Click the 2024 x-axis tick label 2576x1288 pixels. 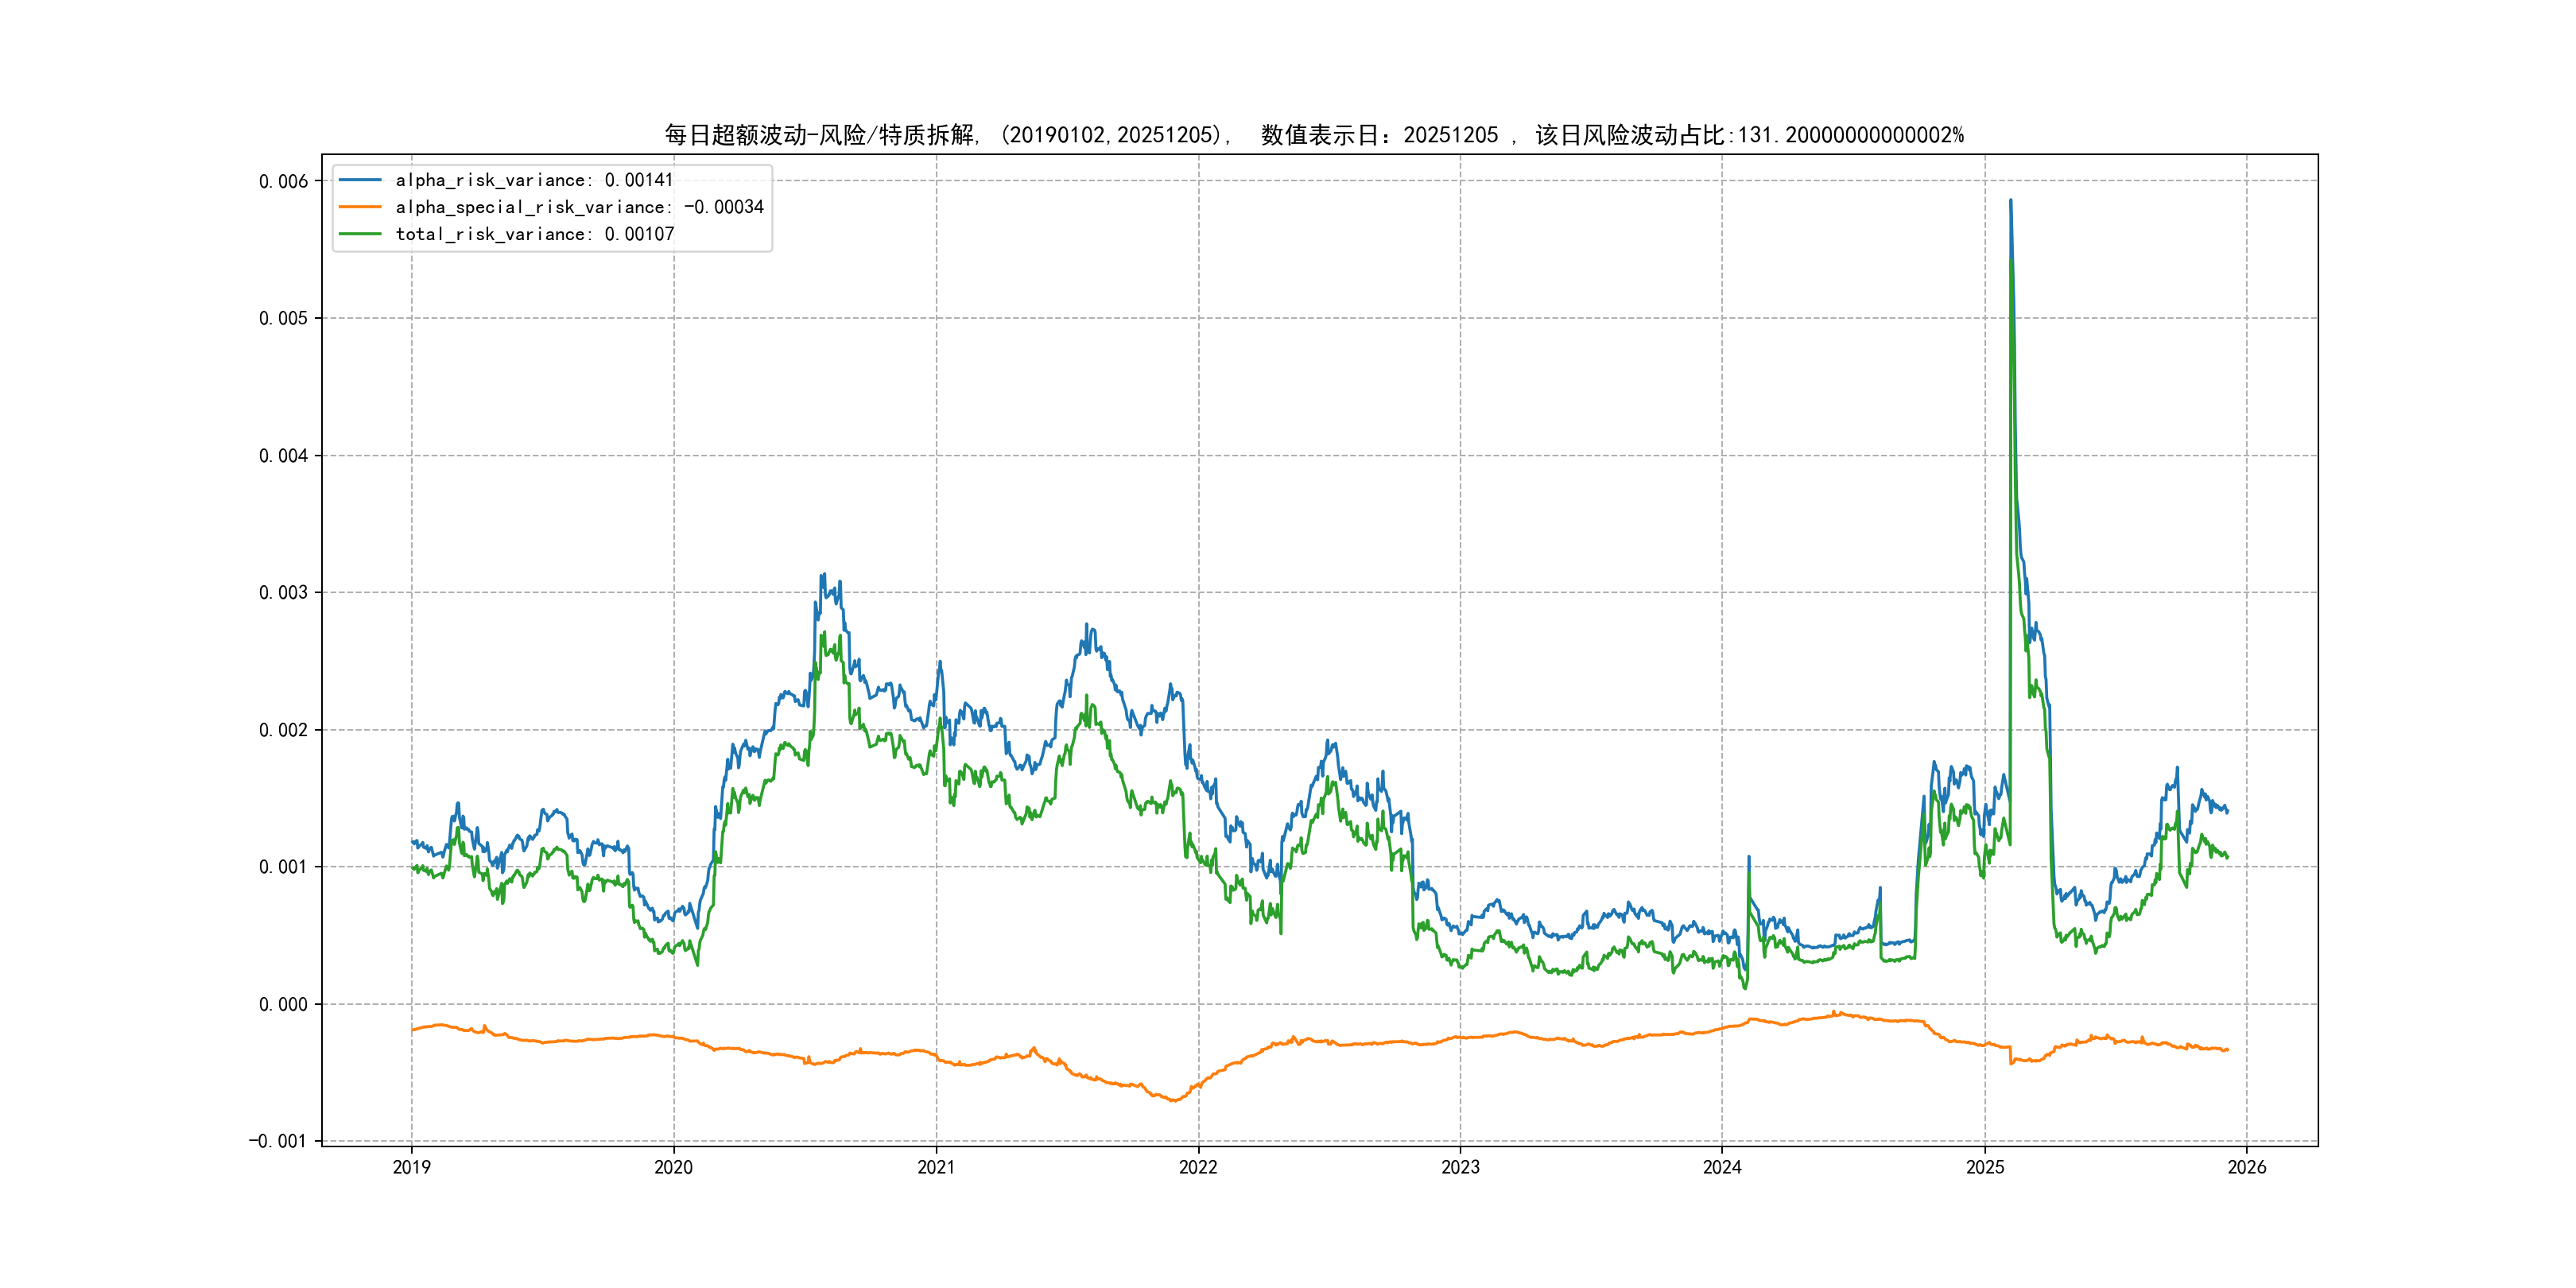pos(1722,1167)
